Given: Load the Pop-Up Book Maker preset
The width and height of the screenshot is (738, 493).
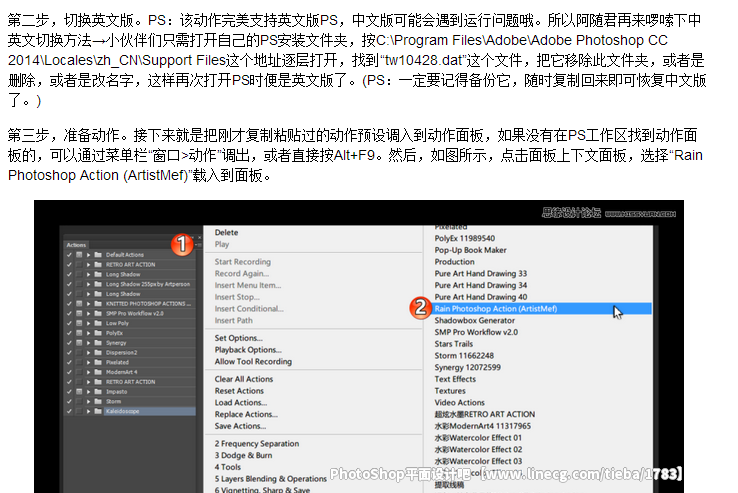Looking at the screenshot, I should (x=470, y=250).
